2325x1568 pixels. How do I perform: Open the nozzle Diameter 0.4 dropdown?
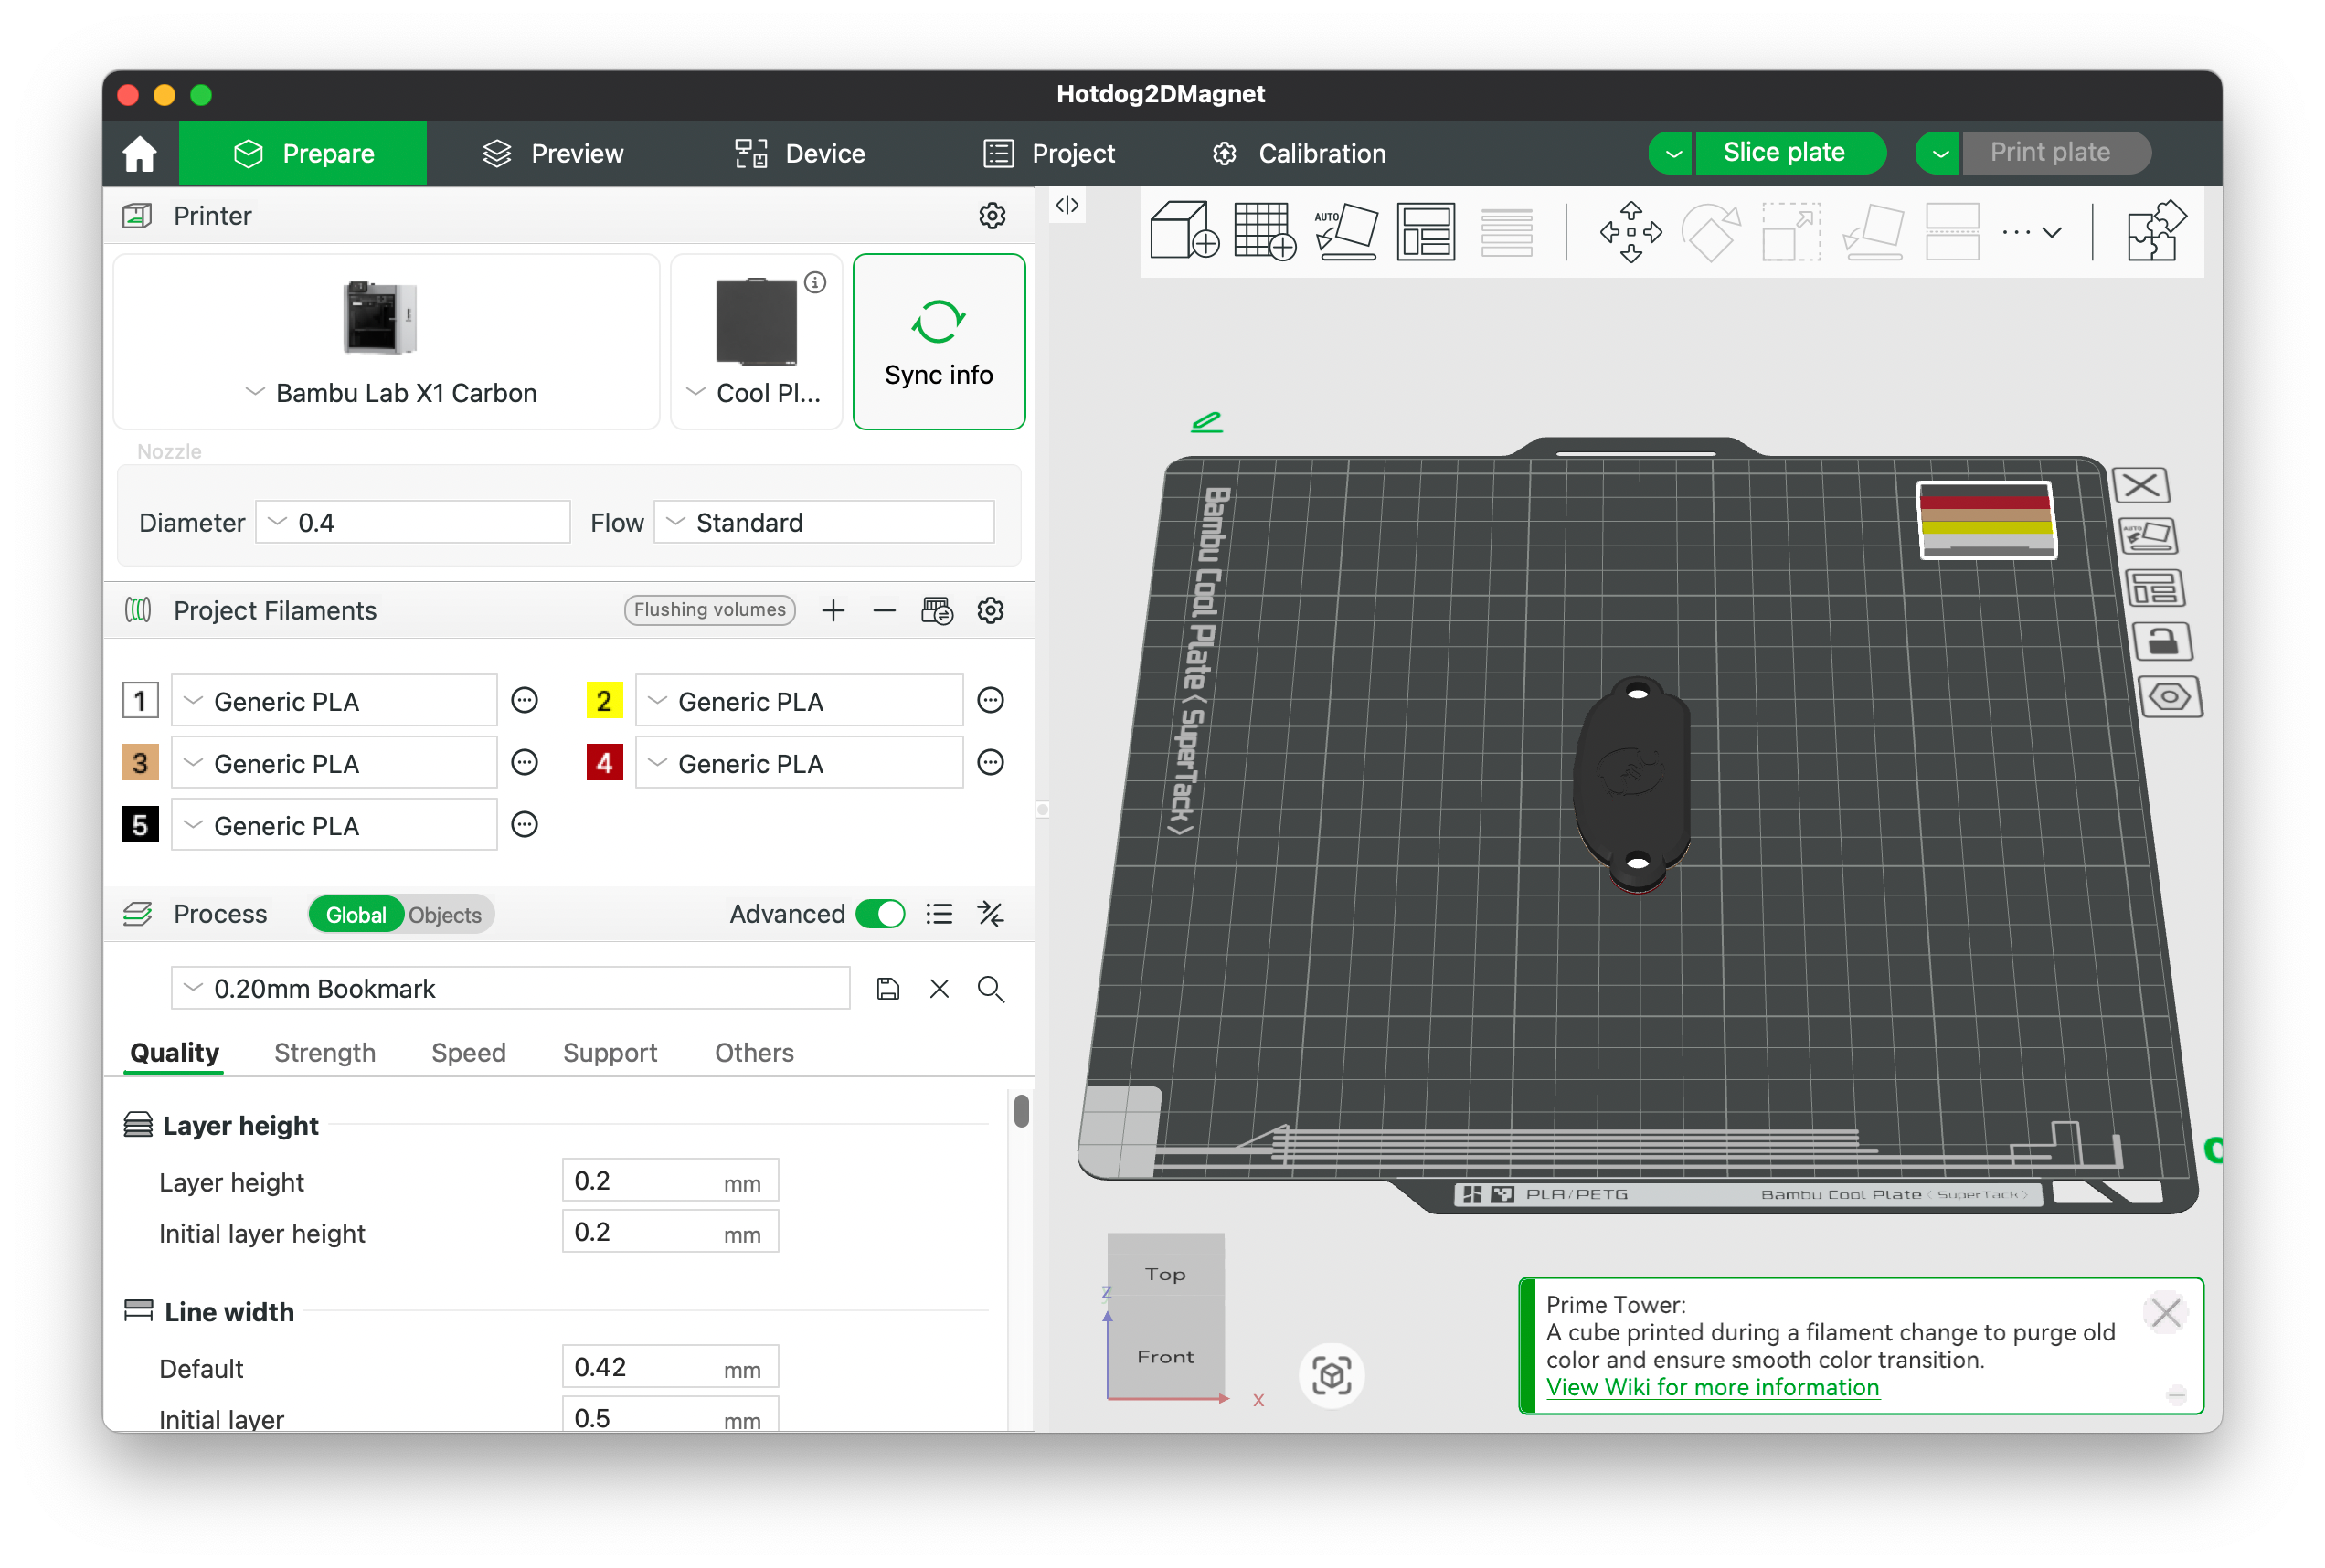point(412,523)
